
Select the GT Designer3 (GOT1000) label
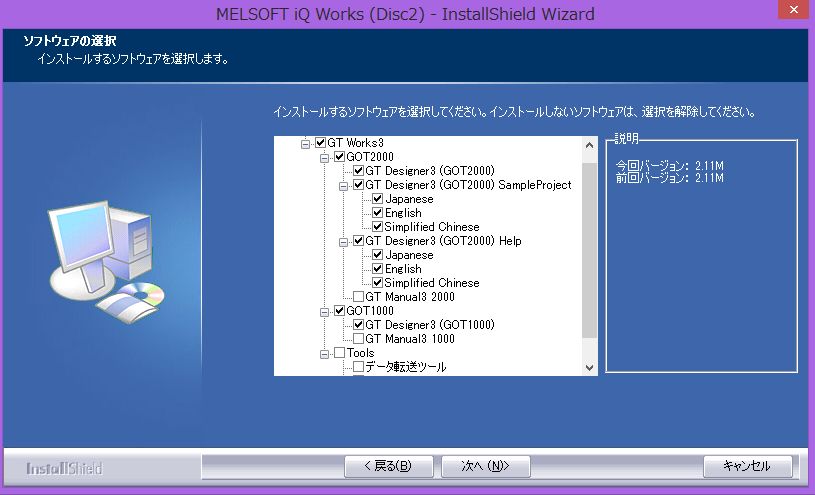click(430, 325)
